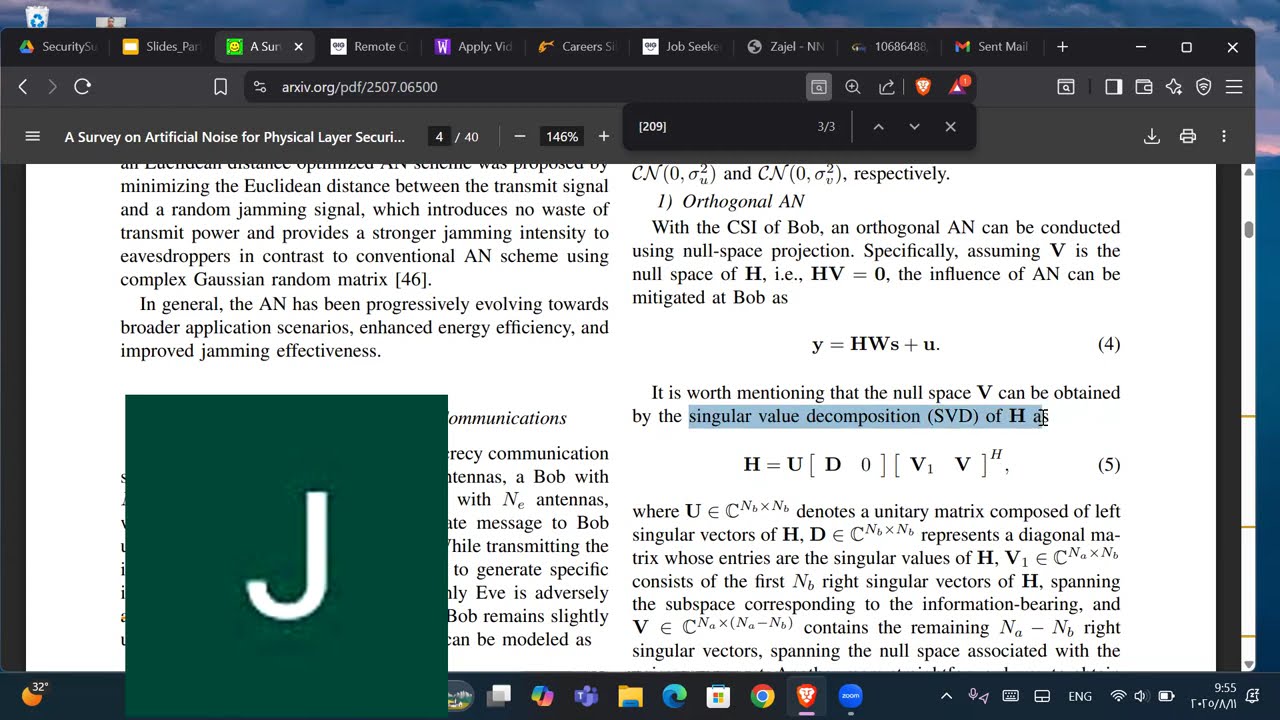Close the active A Sur tab
This screenshot has height=720, width=1280.
point(298,47)
